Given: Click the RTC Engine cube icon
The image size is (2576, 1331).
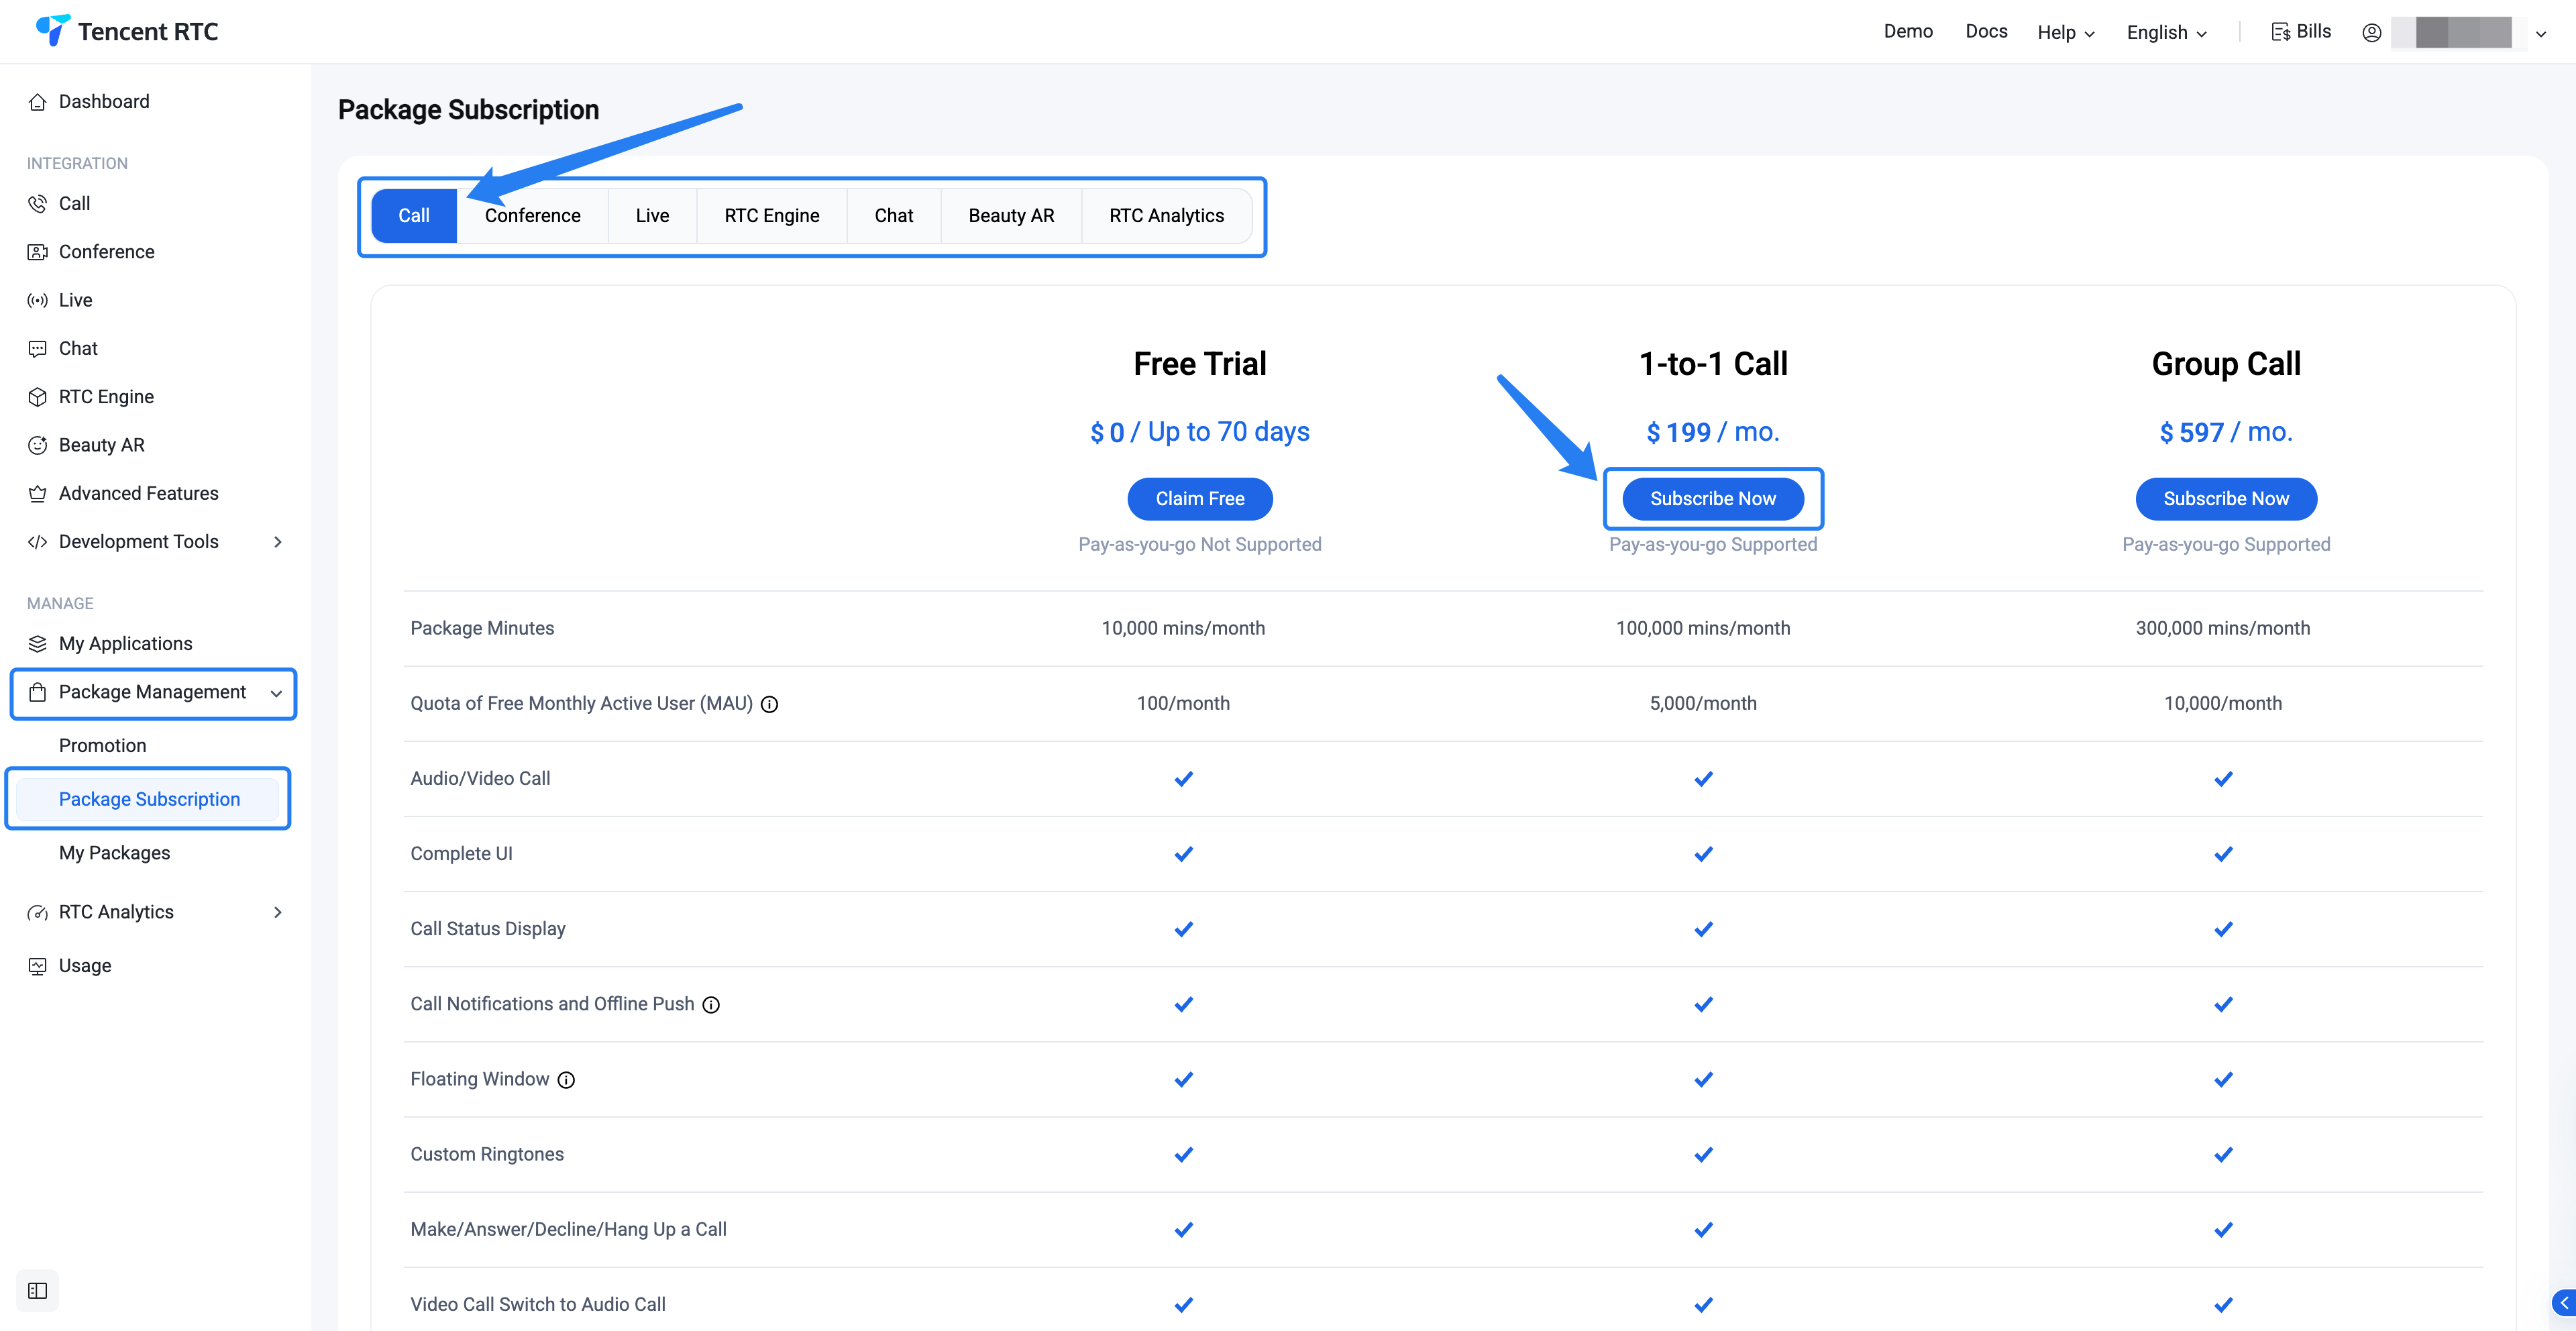Looking at the screenshot, I should coord(37,397).
